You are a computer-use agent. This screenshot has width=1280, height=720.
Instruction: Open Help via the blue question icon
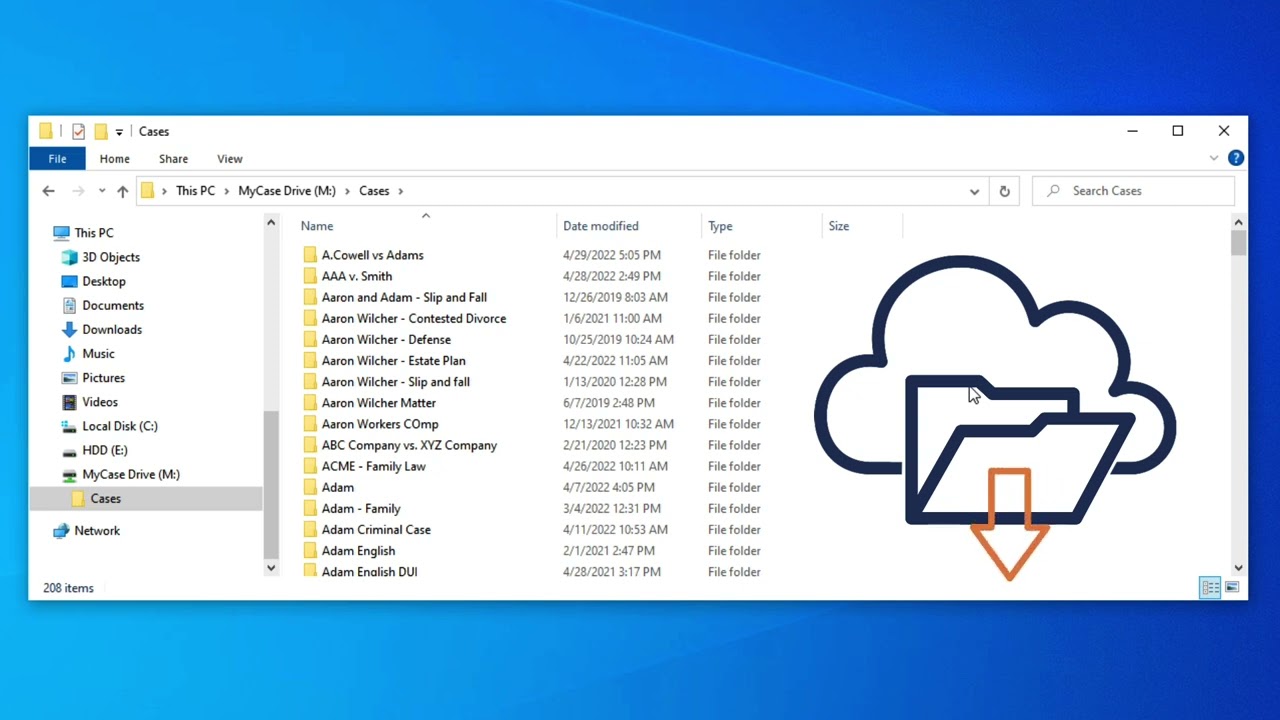pyautogui.click(x=1236, y=158)
